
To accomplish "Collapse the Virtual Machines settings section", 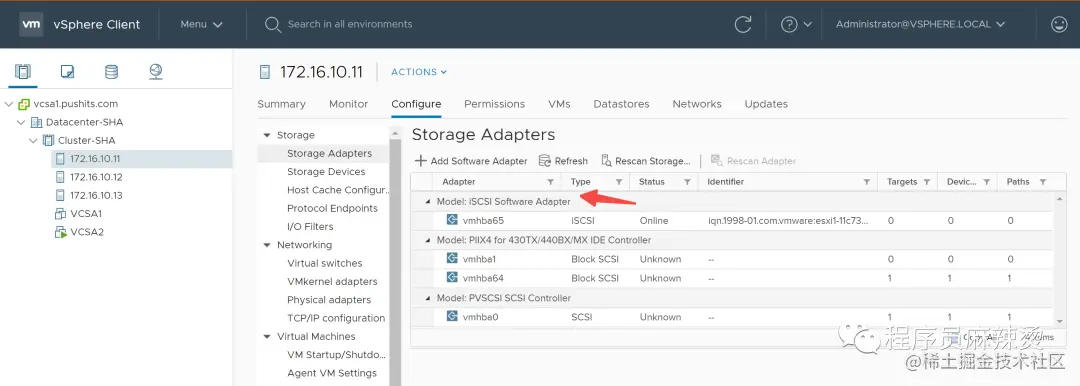I will (x=267, y=337).
